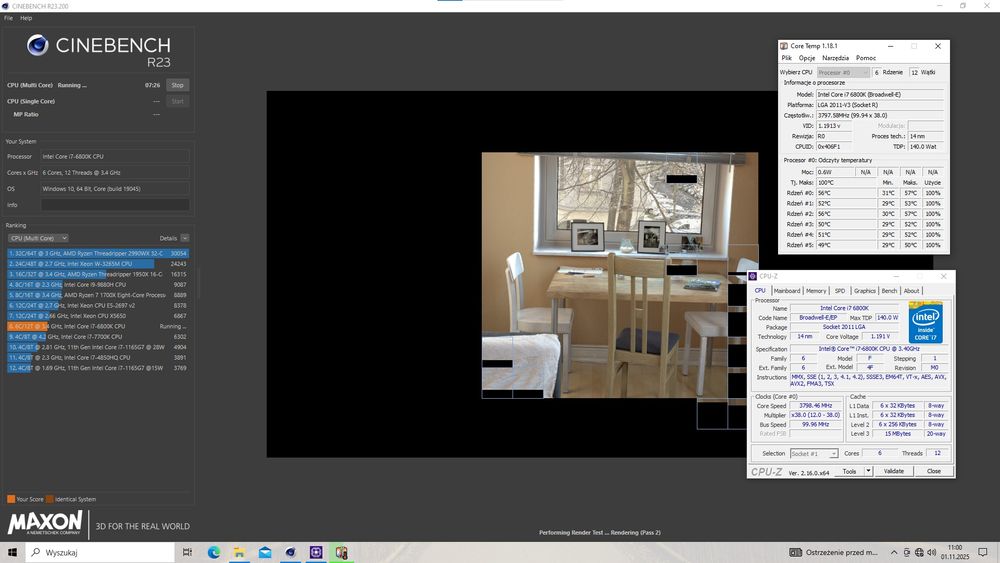The height and width of the screenshot is (563, 1000).
Task: Switch to the Mainboard tab in CPU-Z
Action: coord(787,291)
